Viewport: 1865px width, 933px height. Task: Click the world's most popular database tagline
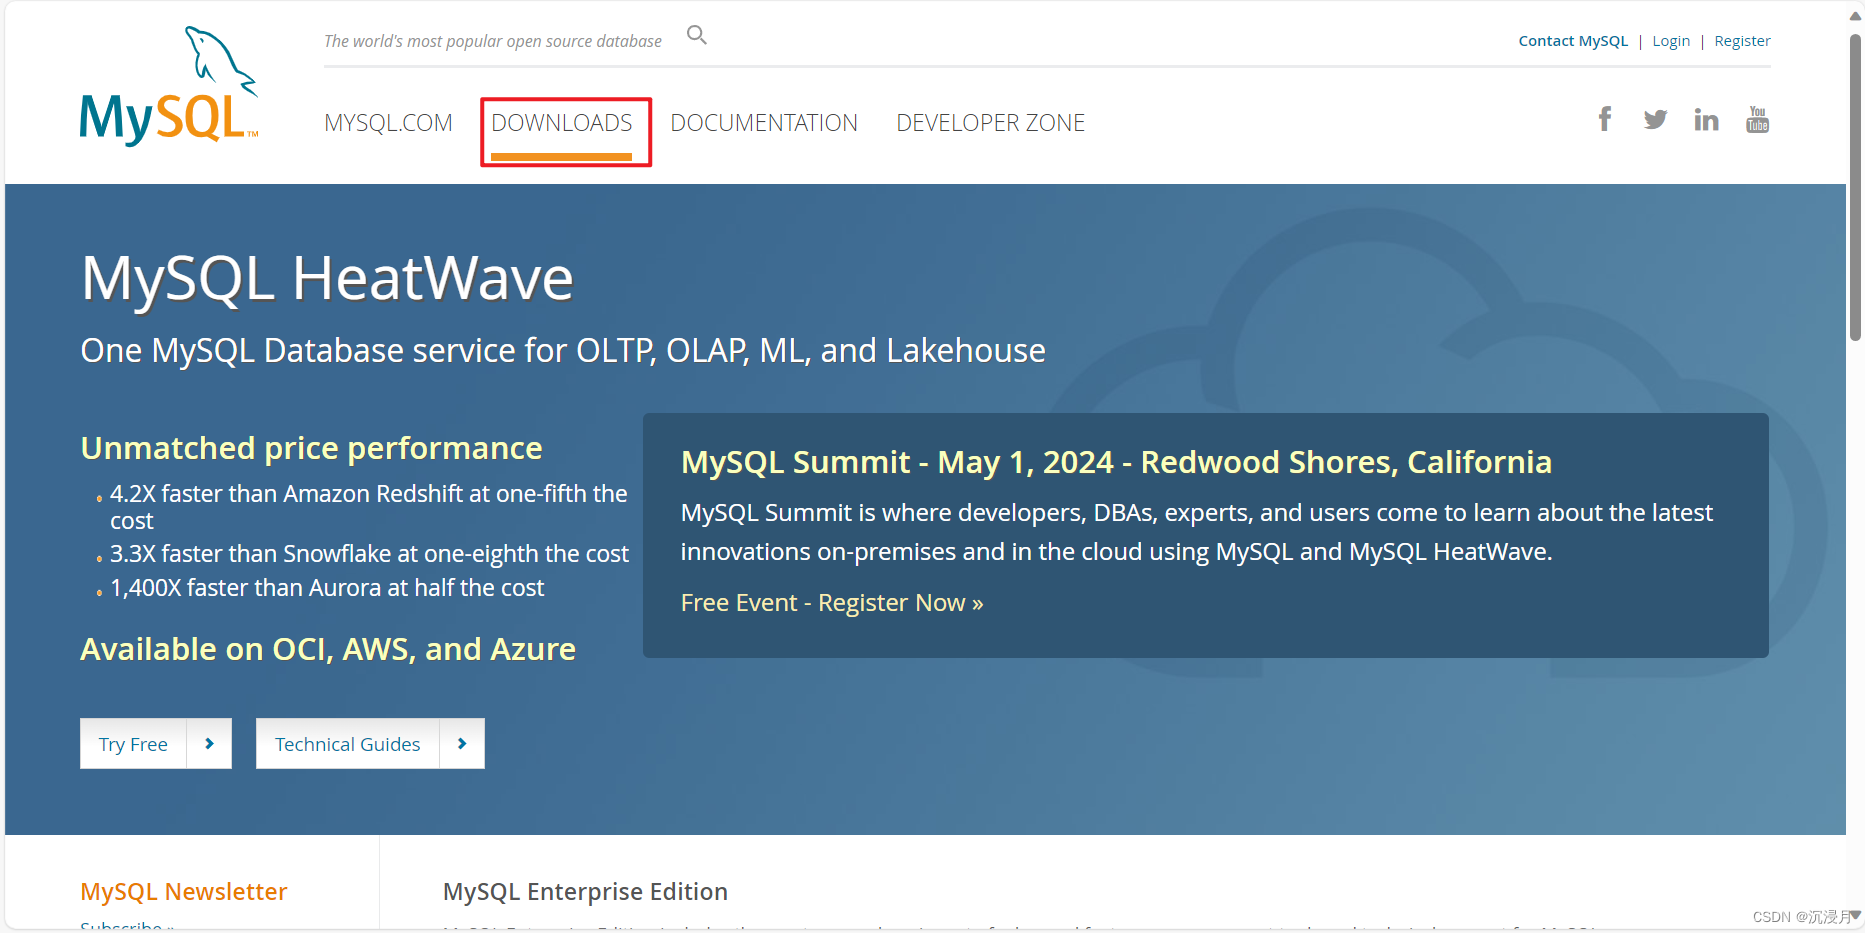point(493,41)
